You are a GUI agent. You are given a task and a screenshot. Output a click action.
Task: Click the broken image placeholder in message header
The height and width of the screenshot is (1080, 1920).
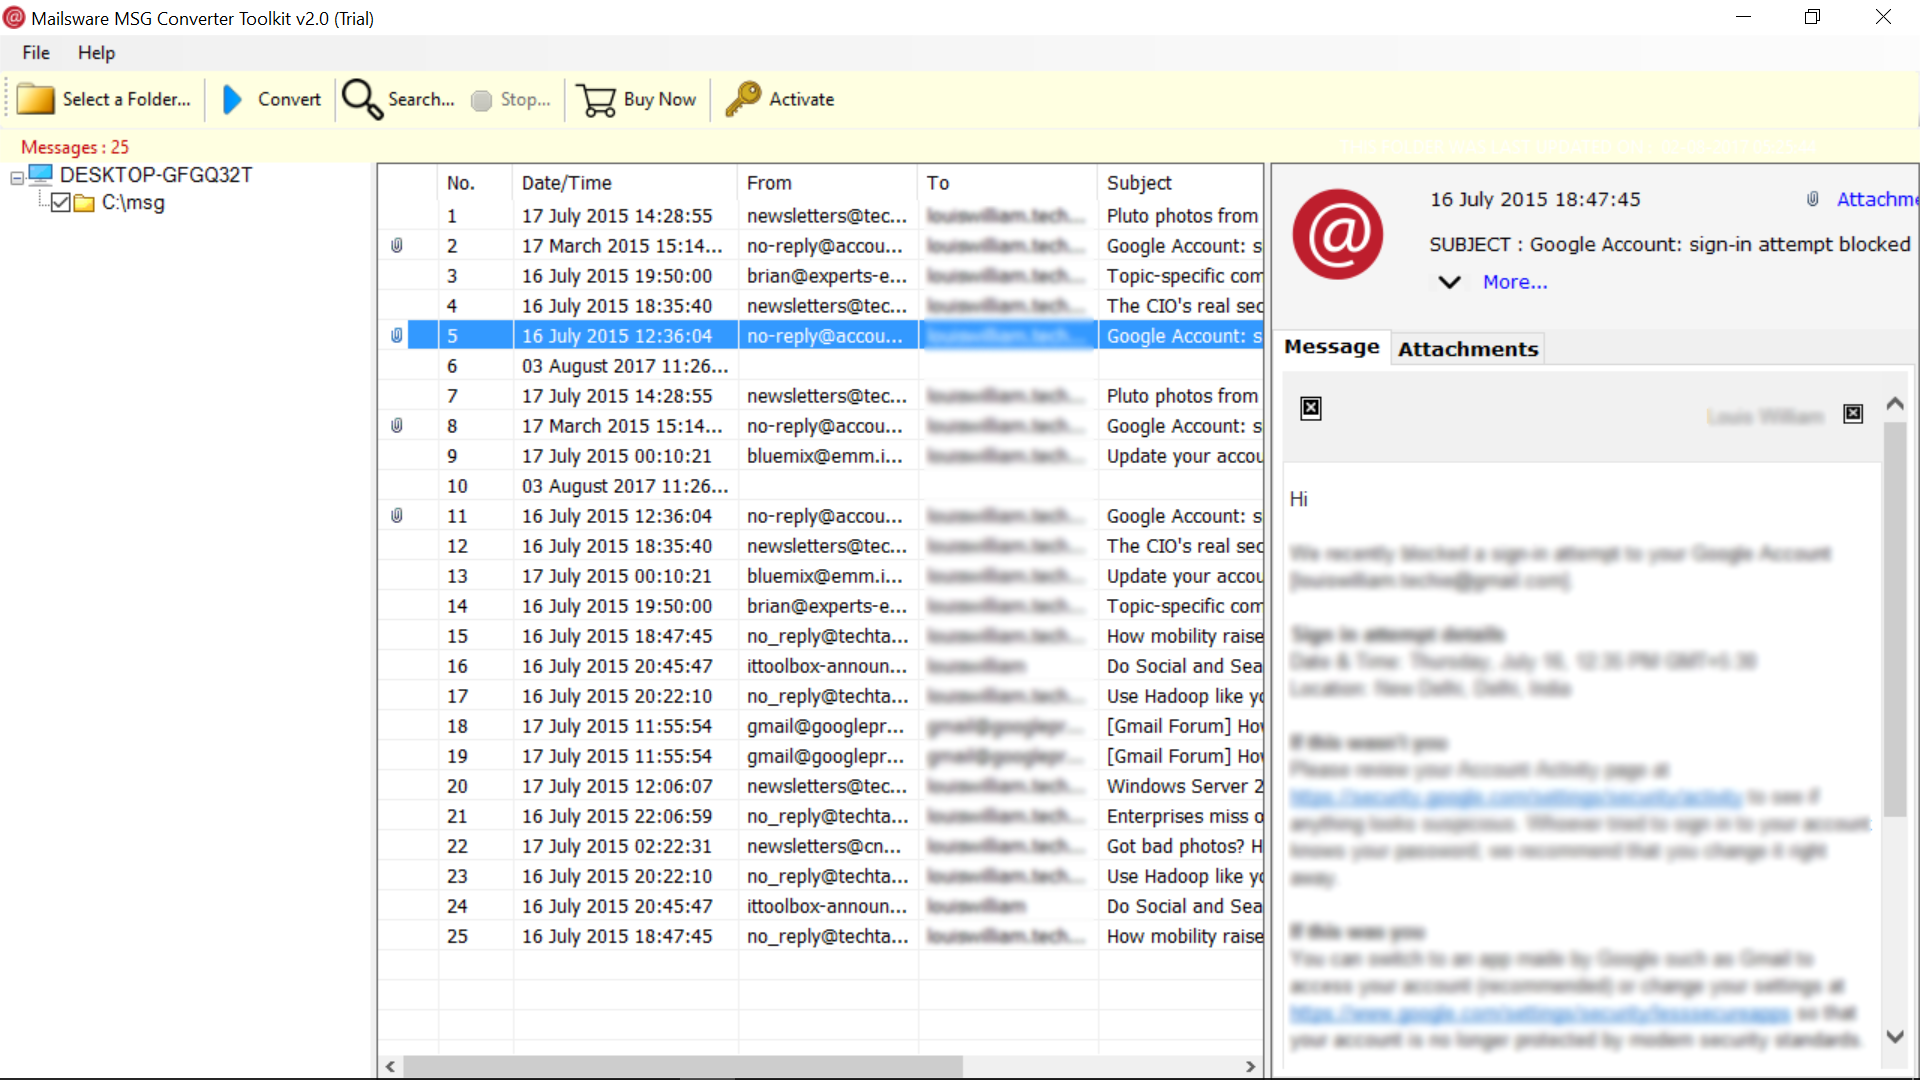[x=1311, y=408]
